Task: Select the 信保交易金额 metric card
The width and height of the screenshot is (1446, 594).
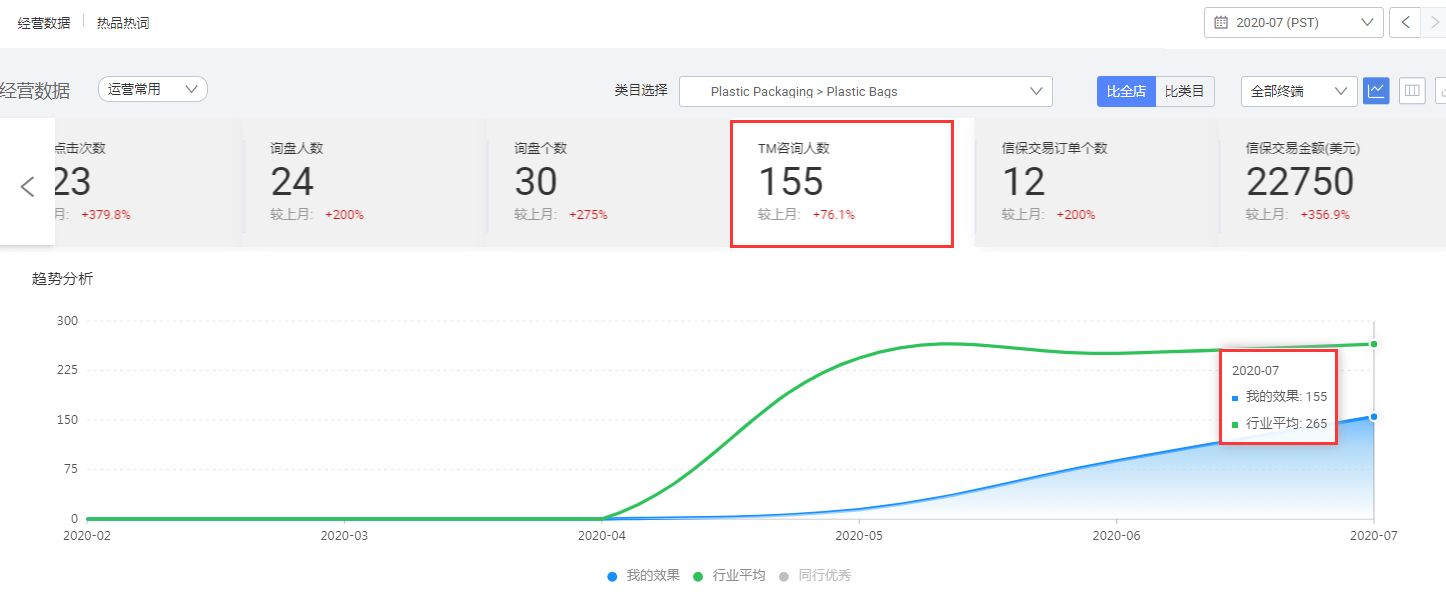Action: tap(1328, 183)
